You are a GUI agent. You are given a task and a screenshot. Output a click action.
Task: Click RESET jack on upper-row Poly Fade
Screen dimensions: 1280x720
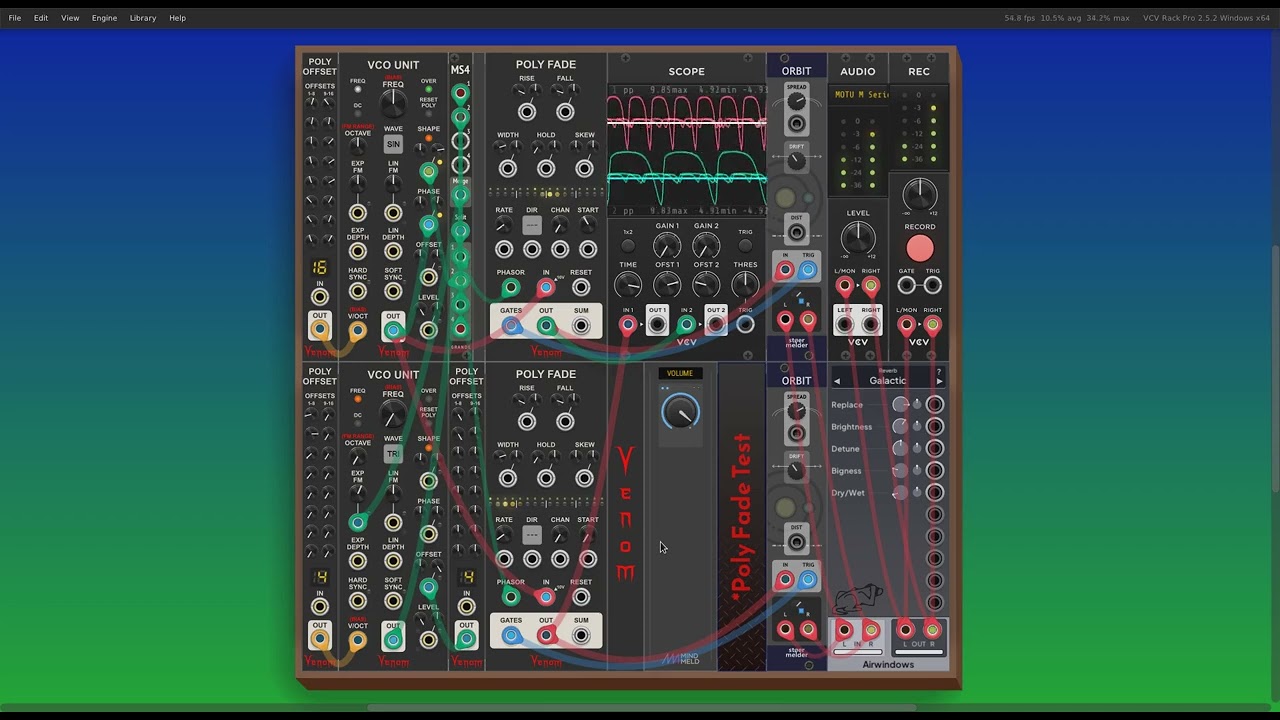pyautogui.click(x=581, y=288)
